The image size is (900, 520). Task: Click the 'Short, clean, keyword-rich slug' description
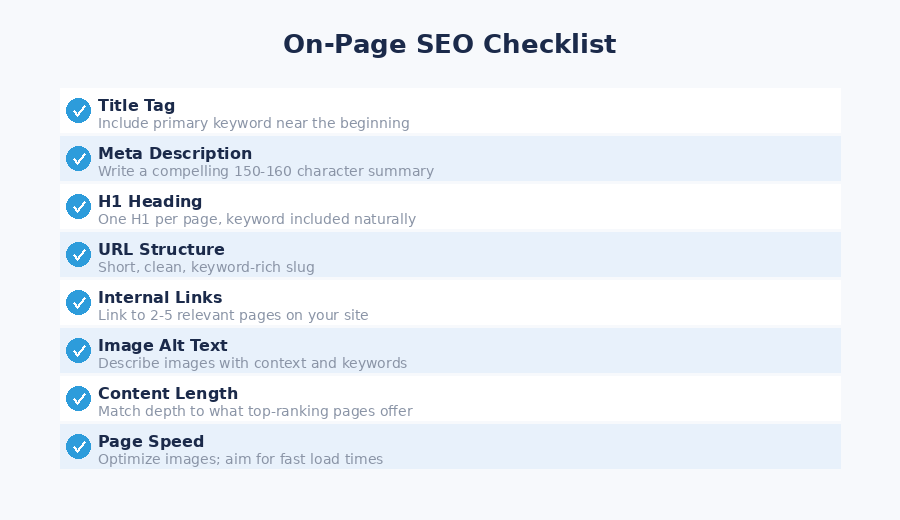click(206, 267)
